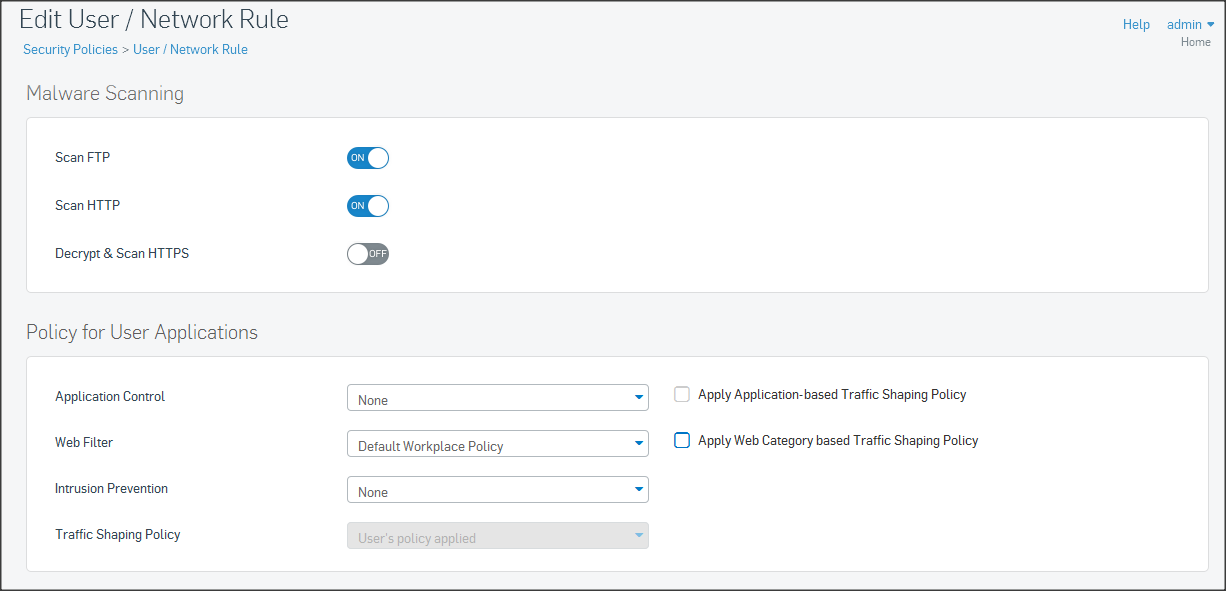
Task: Click the Application Control text label
Action: (110, 397)
